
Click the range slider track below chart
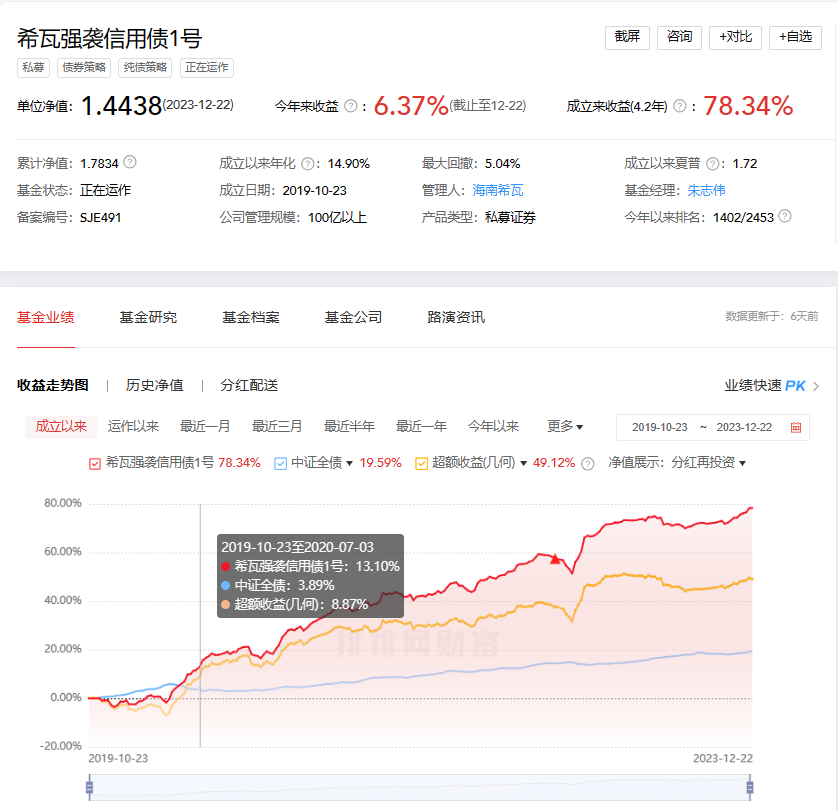point(420,788)
